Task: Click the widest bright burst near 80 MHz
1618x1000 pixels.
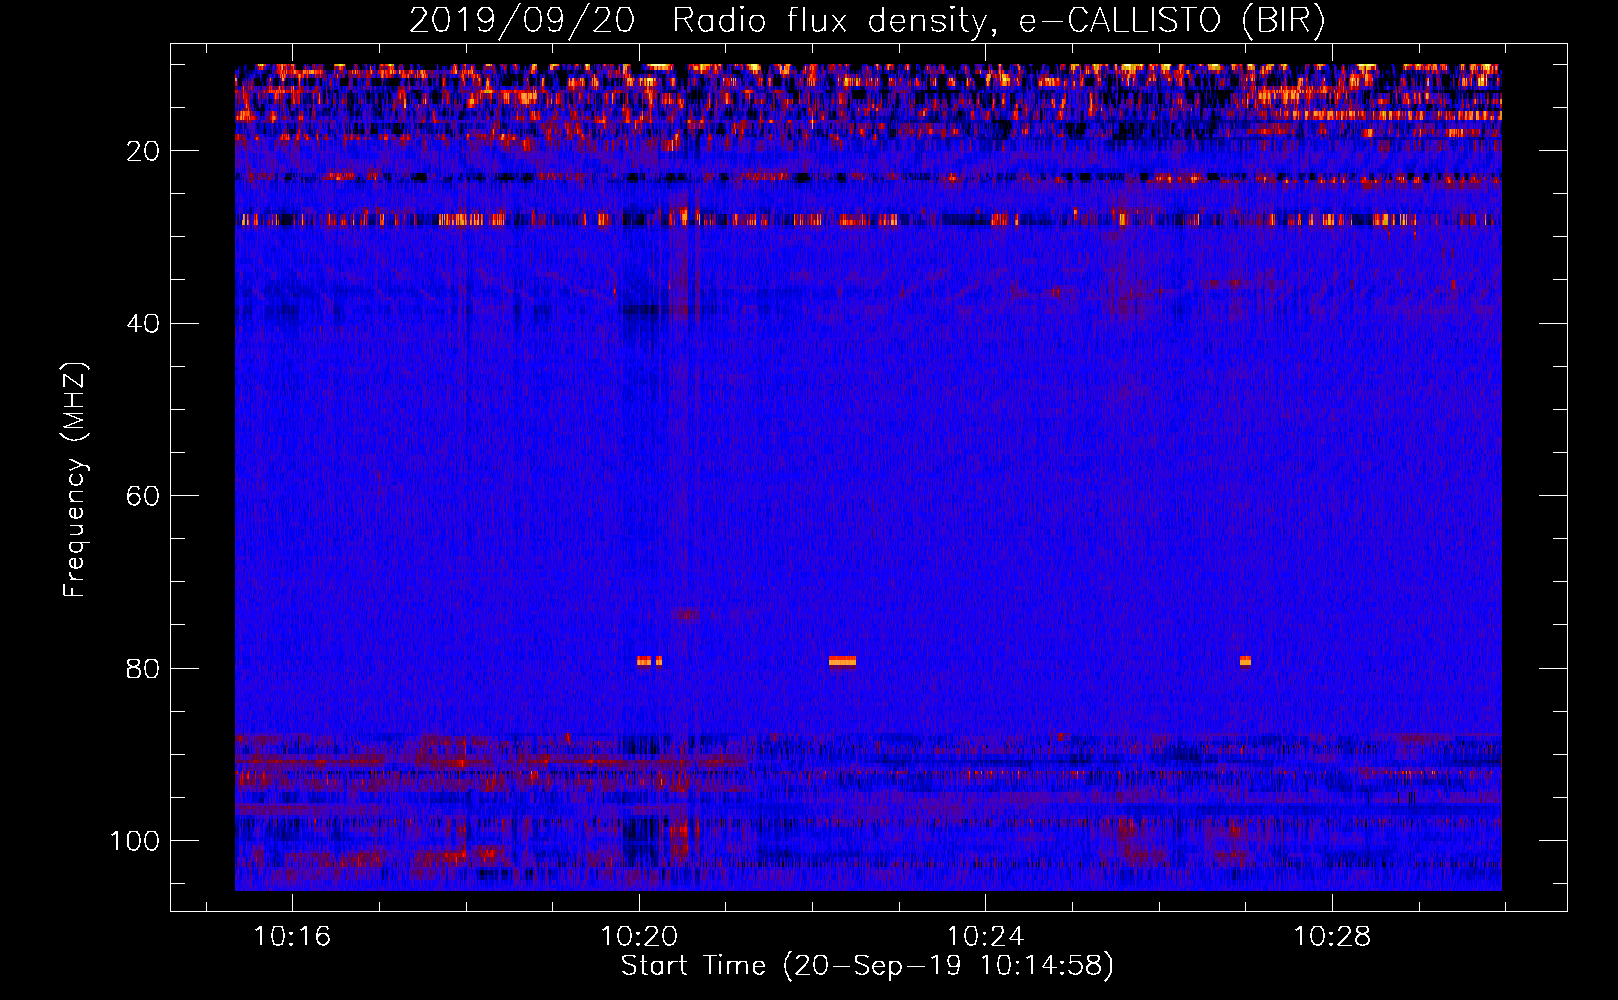Action: [x=842, y=660]
